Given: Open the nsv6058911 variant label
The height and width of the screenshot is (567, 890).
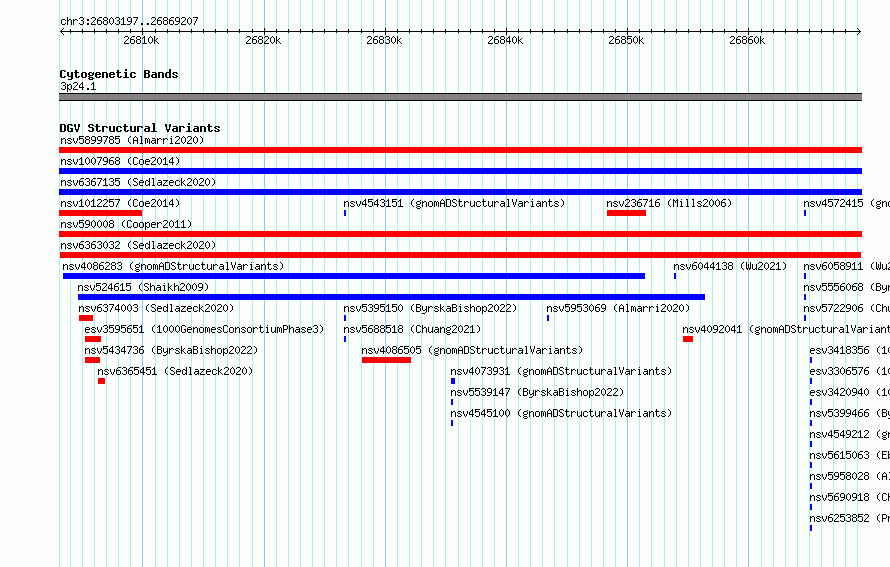Looking at the screenshot, I should tap(846, 266).
